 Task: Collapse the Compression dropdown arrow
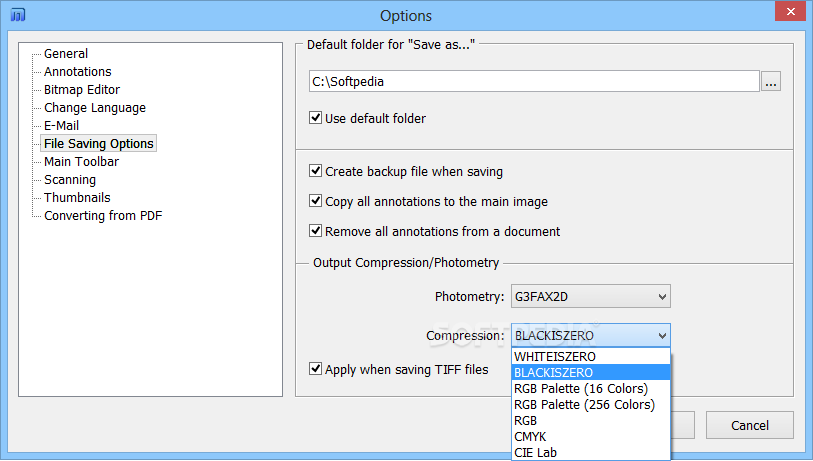[x=662, y=336]
